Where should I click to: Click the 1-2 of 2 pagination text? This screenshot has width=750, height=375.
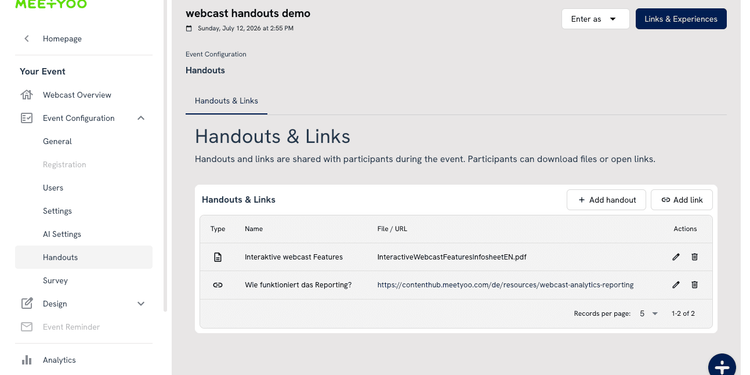tap(683, 314)
